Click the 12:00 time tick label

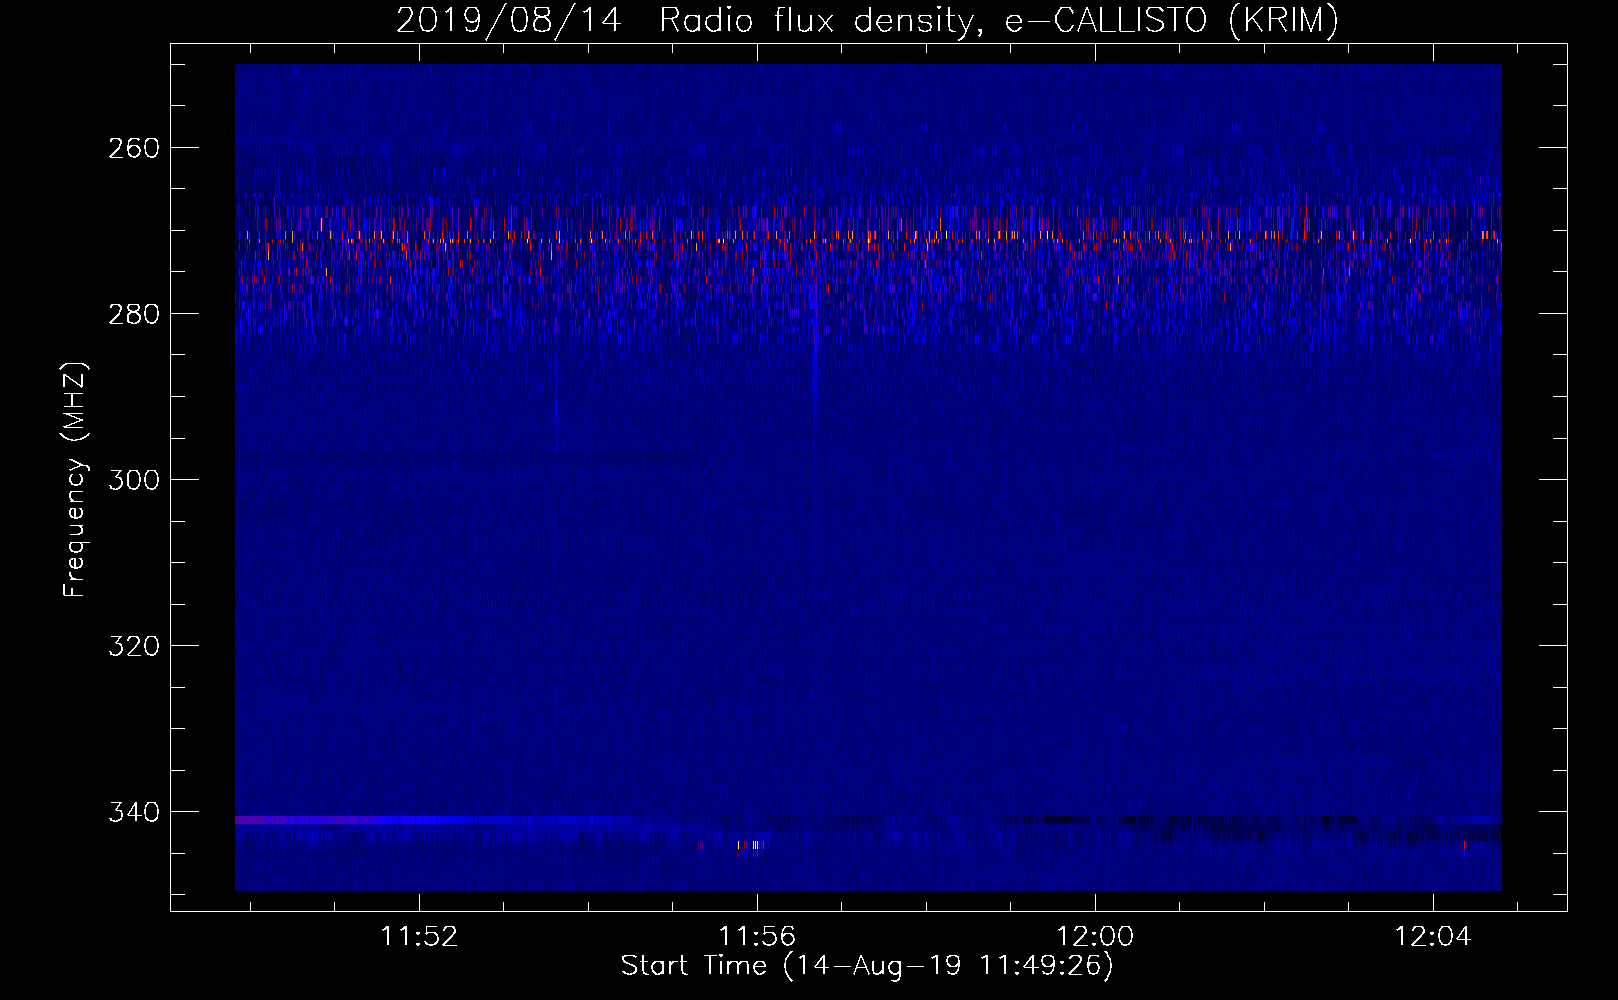1095,937
